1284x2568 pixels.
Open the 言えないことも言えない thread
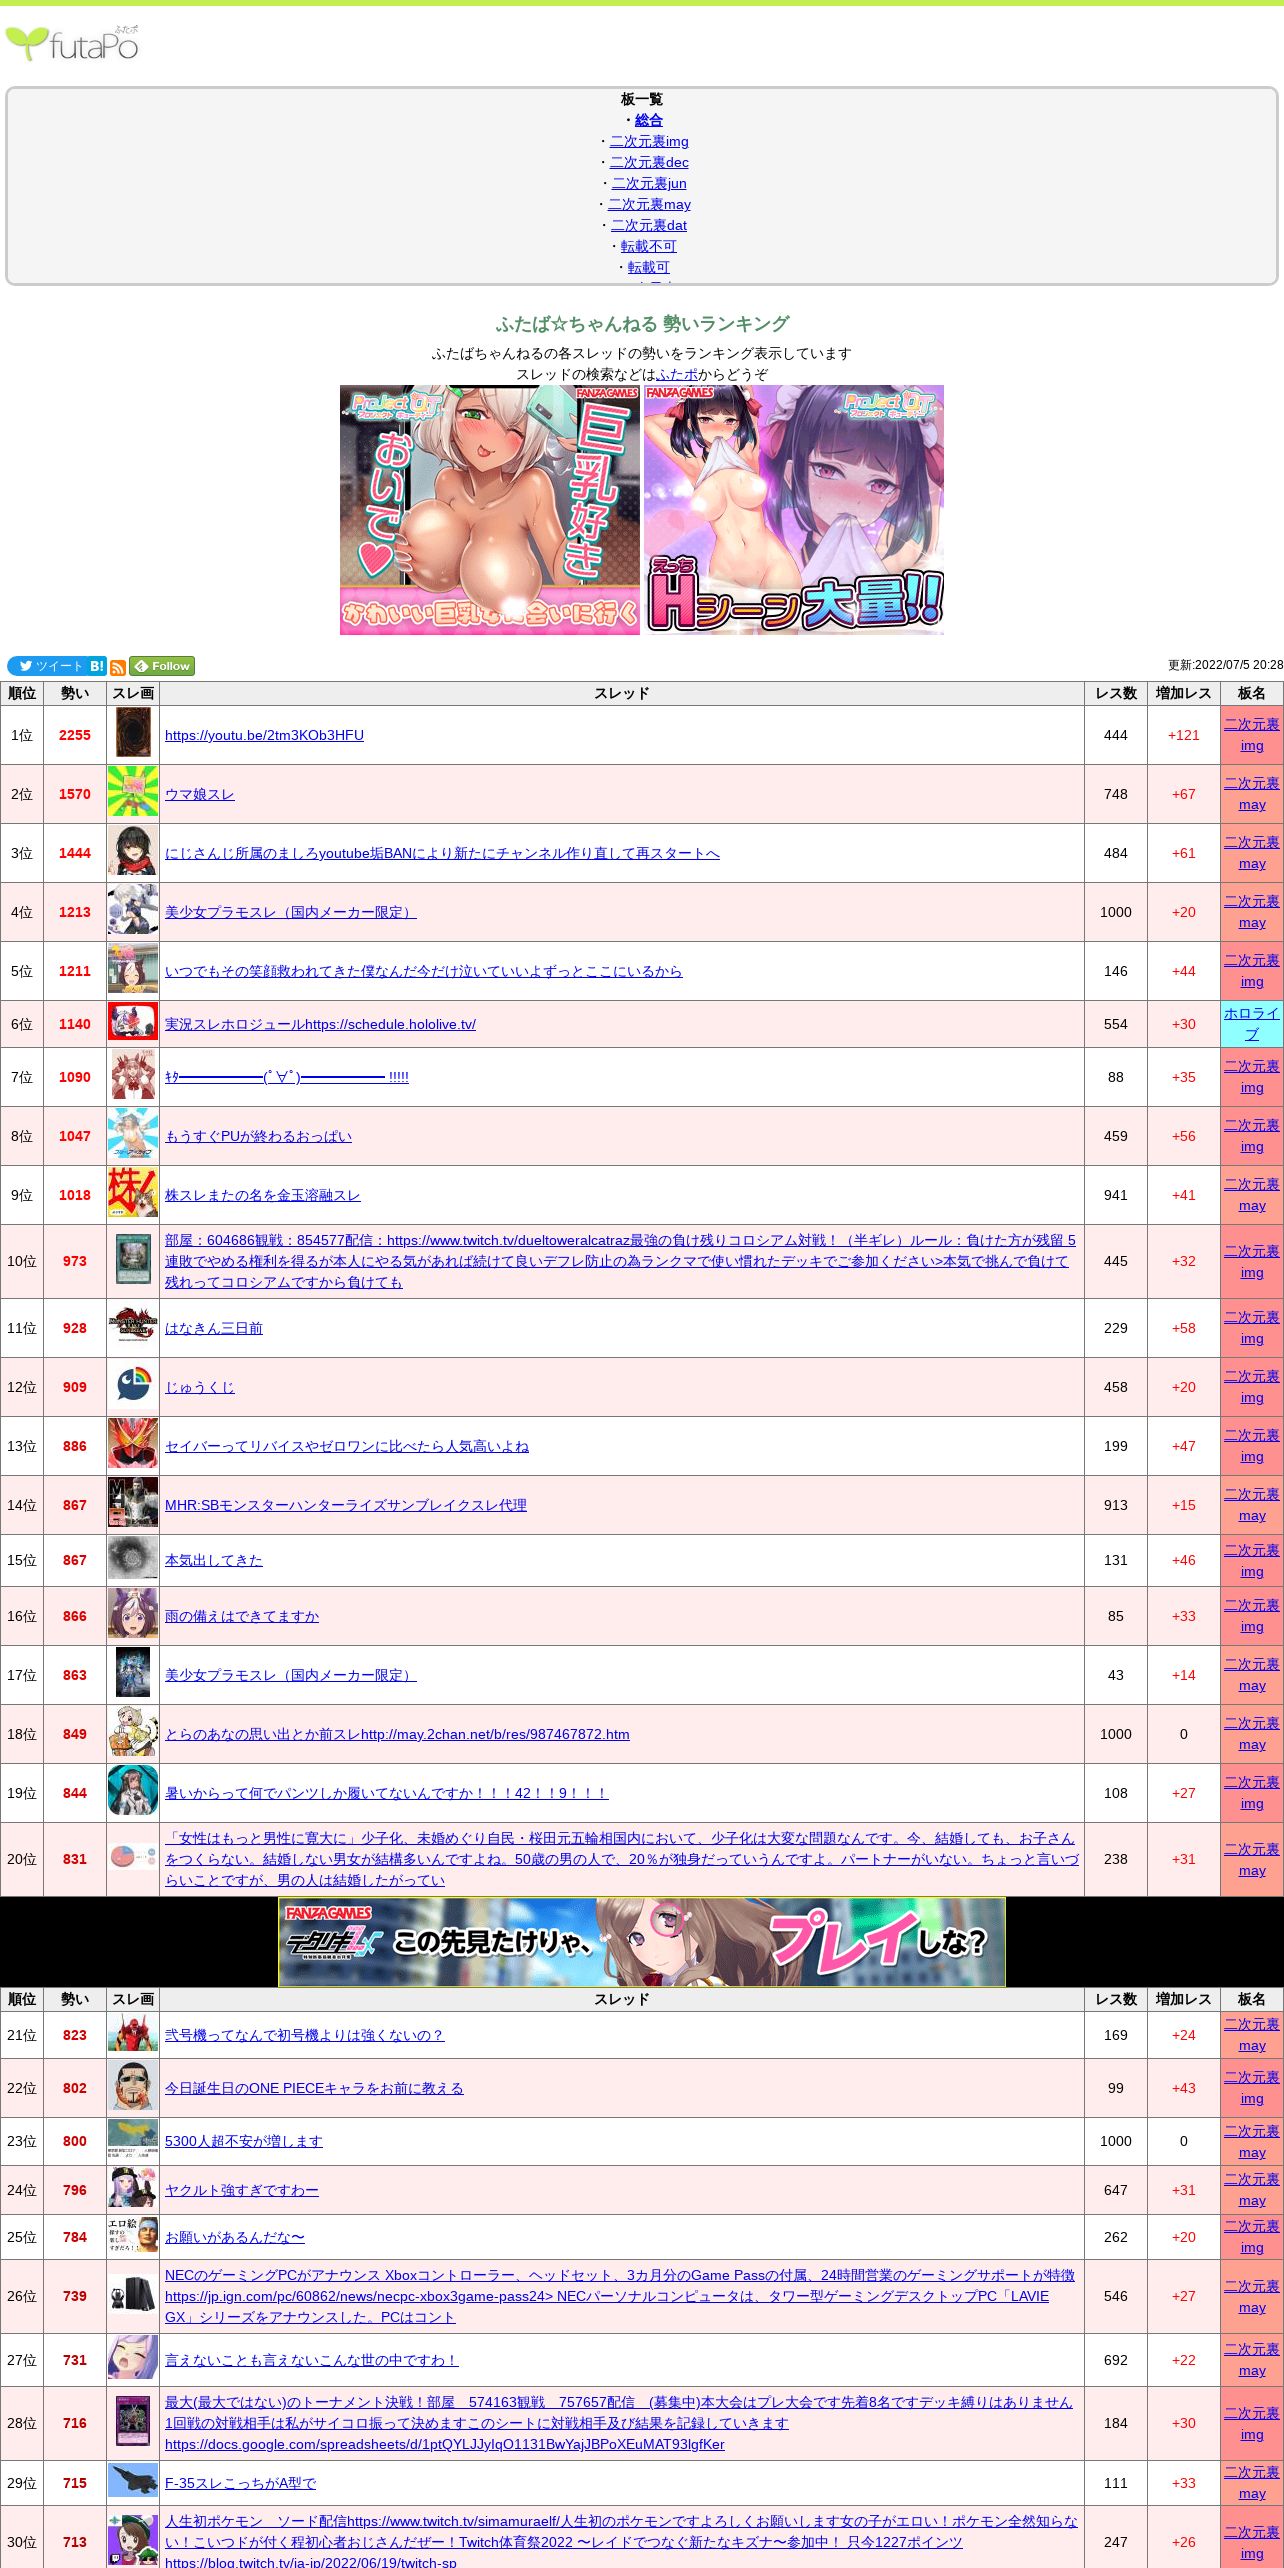[311, 2360]
